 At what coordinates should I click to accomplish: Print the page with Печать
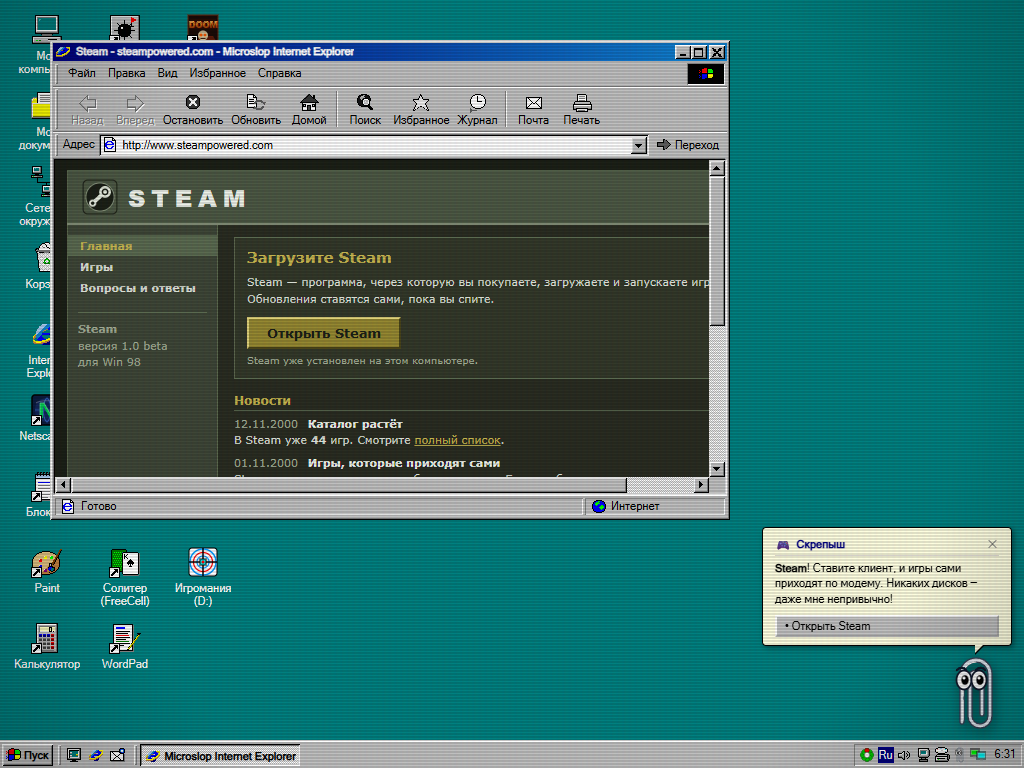click(581, 110)
